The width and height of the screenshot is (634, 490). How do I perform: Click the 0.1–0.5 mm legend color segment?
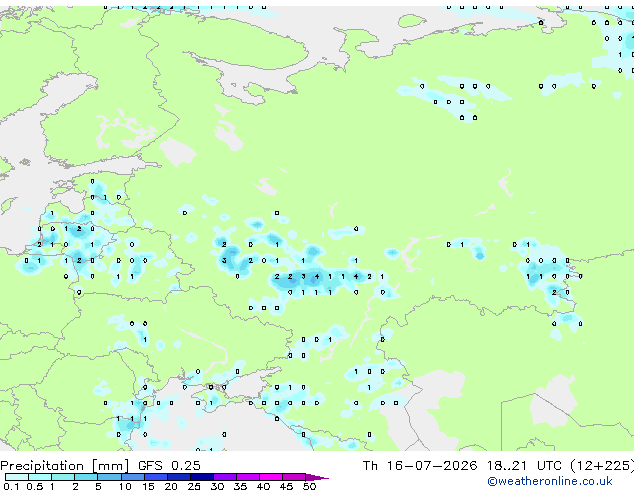tap(17, 477)
